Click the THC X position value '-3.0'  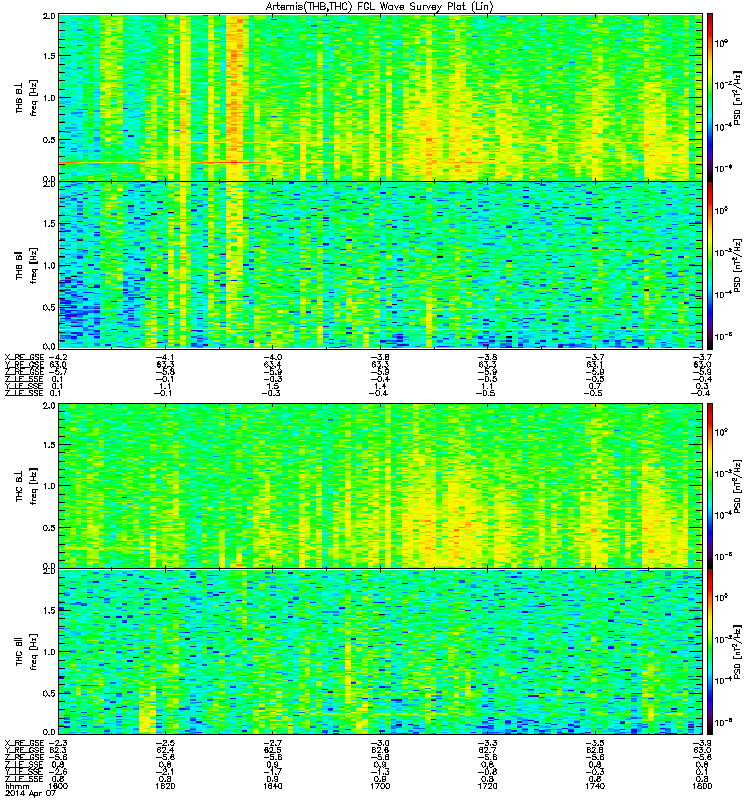pyautogui.click(x=380, y=743)
